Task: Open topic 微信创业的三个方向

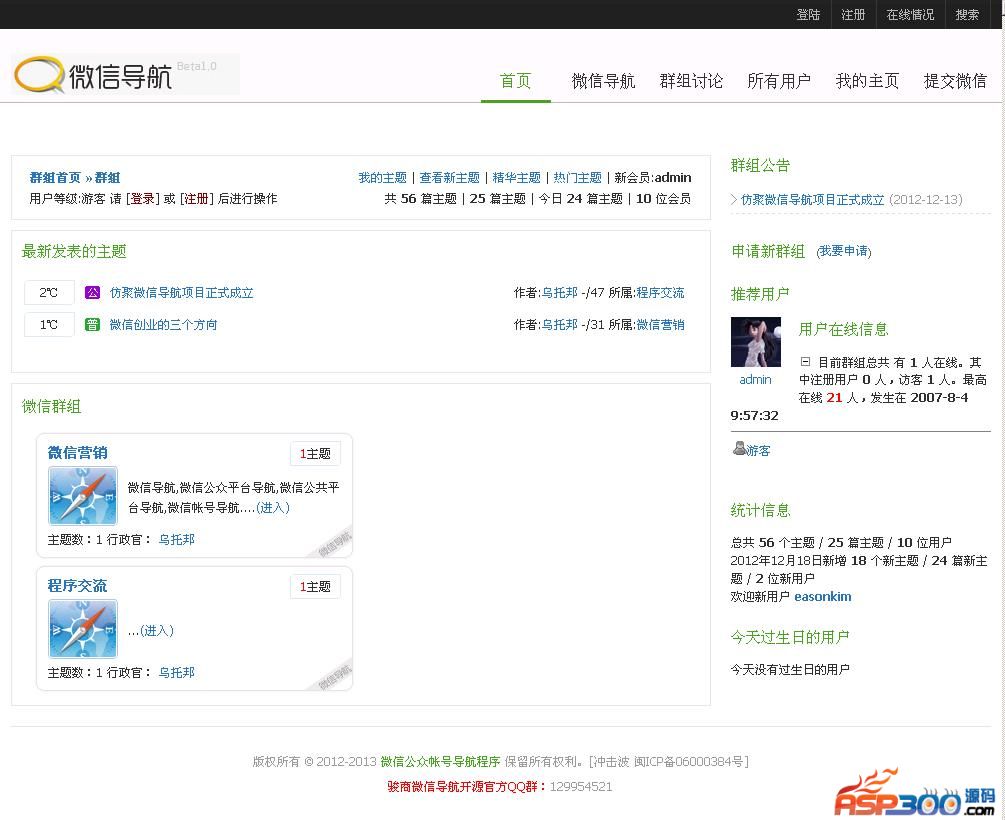Action: tap(163, 325)
